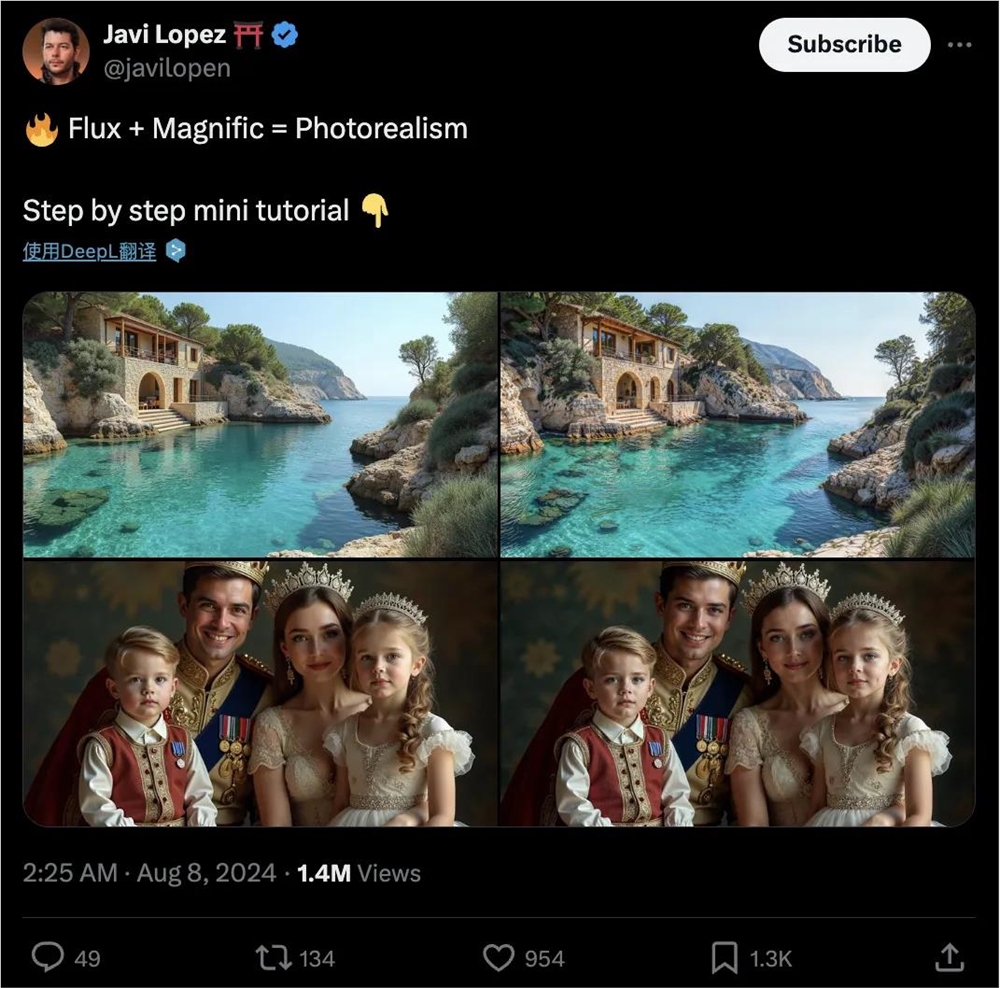Click the 1.4M Views count
Viewport: 1000px width, 988px height.
pos(359,873)
